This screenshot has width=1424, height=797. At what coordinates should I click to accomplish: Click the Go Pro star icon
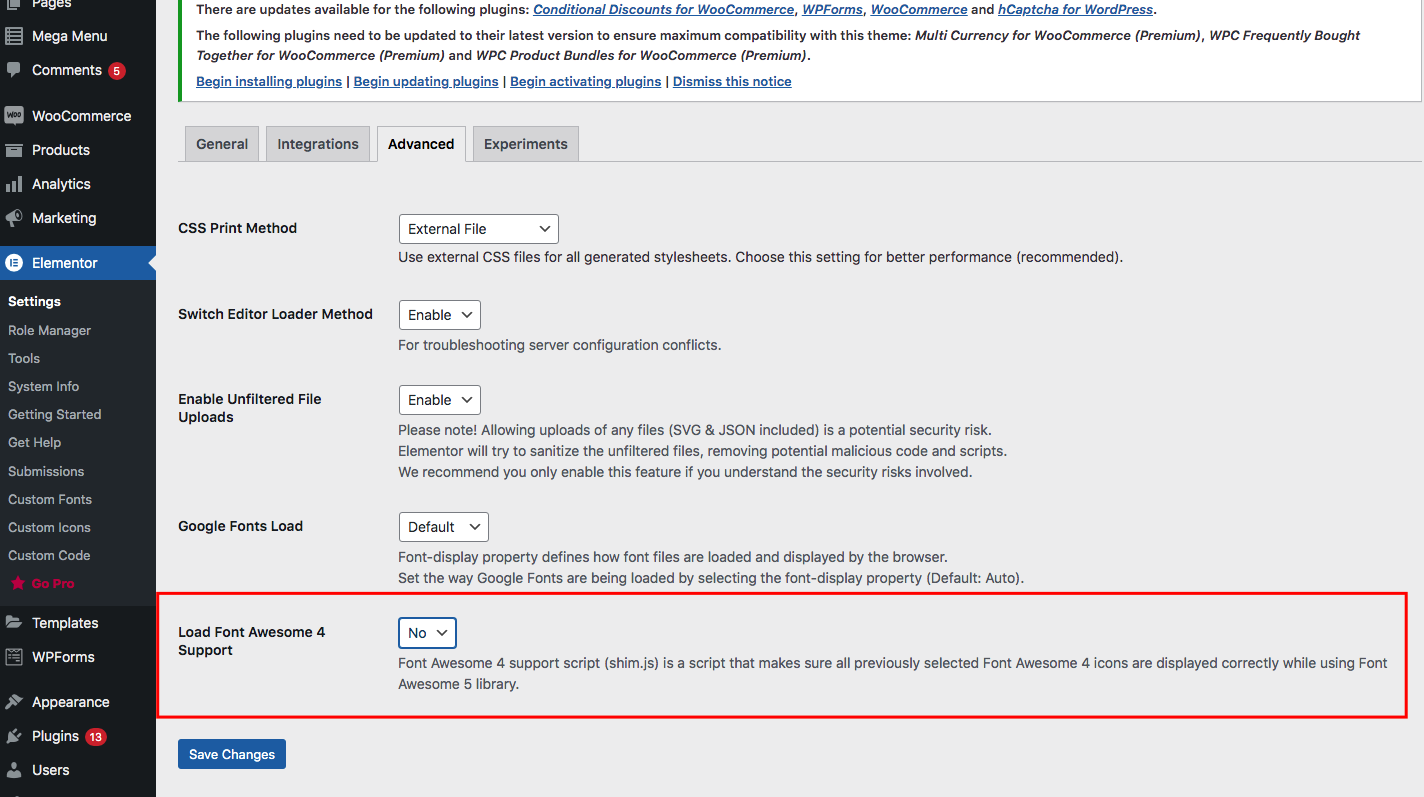[x=17, y=584]
